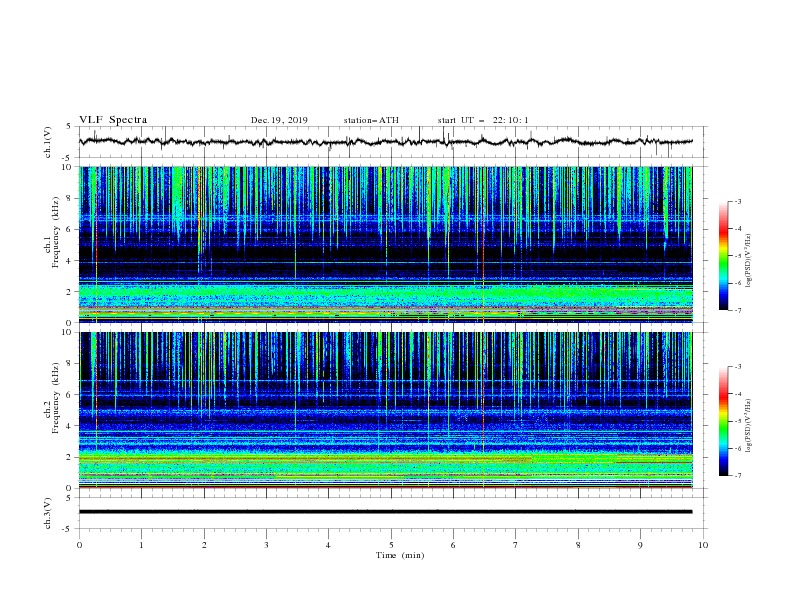Viewport: 792px width, 612px height.
Task: Click the "ch.3(V)" waveform axis label
Action: [48, 513]
